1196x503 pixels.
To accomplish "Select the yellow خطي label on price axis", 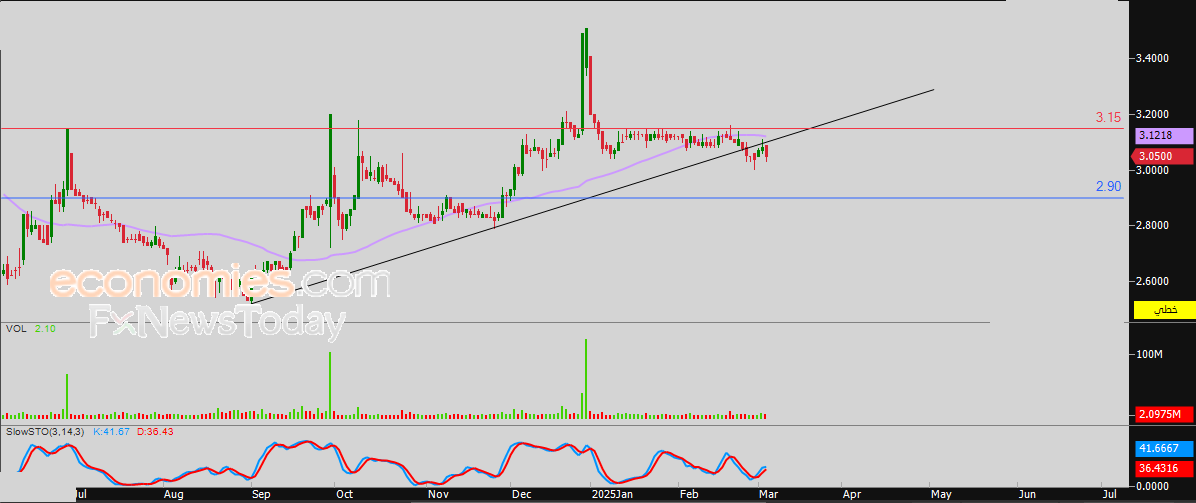I will (x=1164, y=310).
